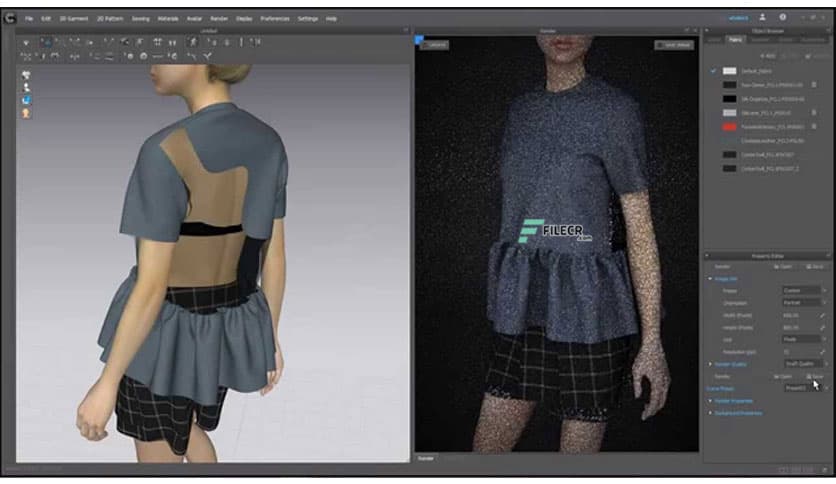The image size is (836, 484).
Task: Click the user profile icon in the title bar
Action: coord(763,17)
